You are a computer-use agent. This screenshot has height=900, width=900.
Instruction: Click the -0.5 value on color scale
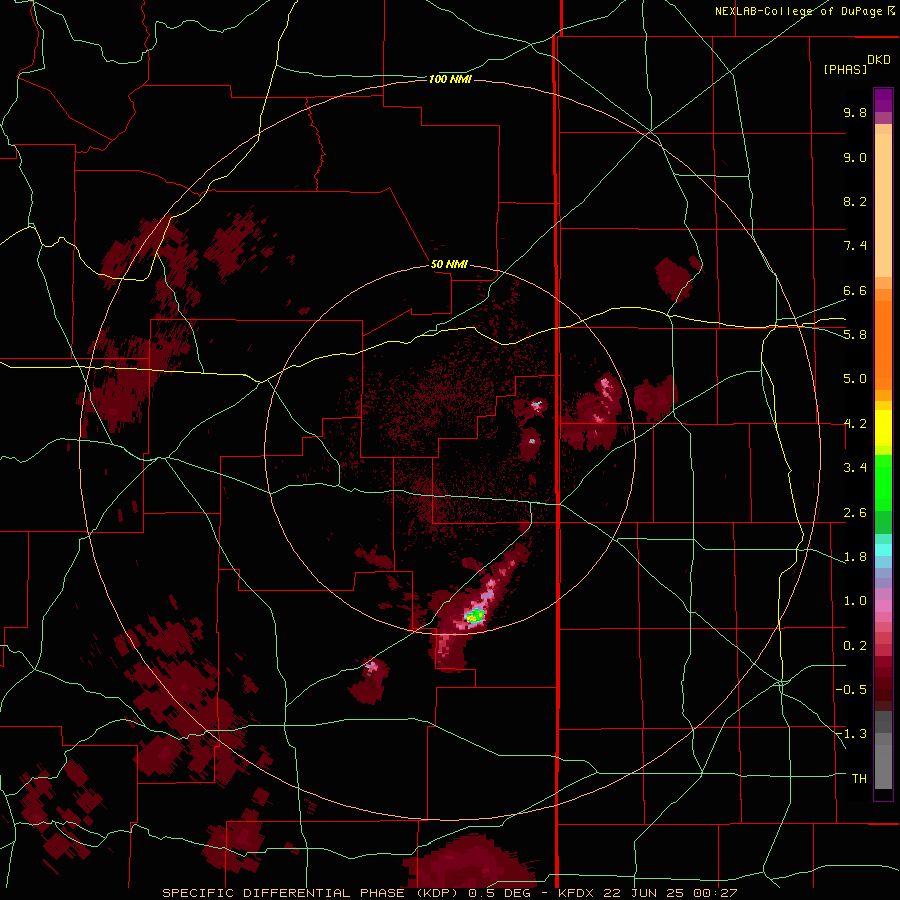click(x=851, y=690)
